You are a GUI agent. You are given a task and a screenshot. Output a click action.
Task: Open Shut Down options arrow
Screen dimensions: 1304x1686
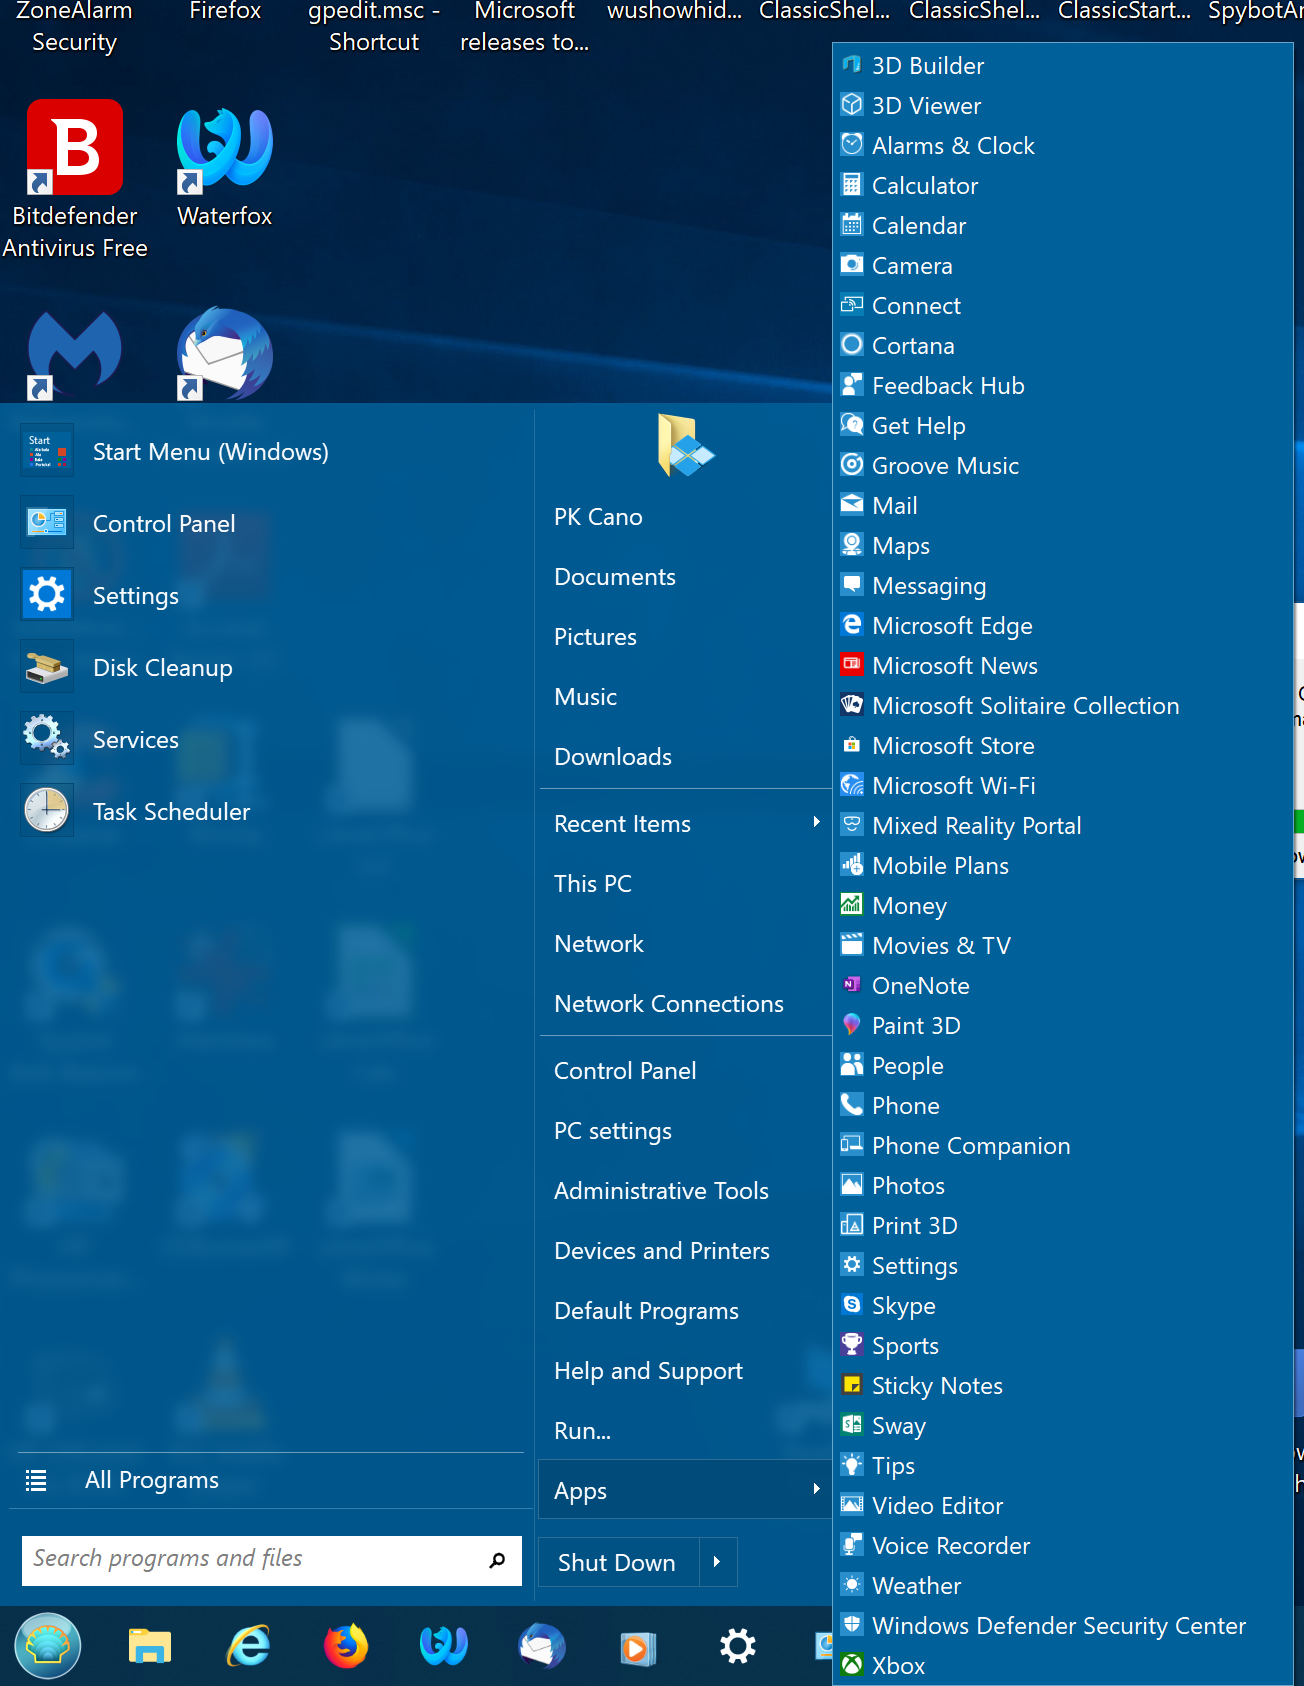pyautogui.click(x=717, y=1562)
